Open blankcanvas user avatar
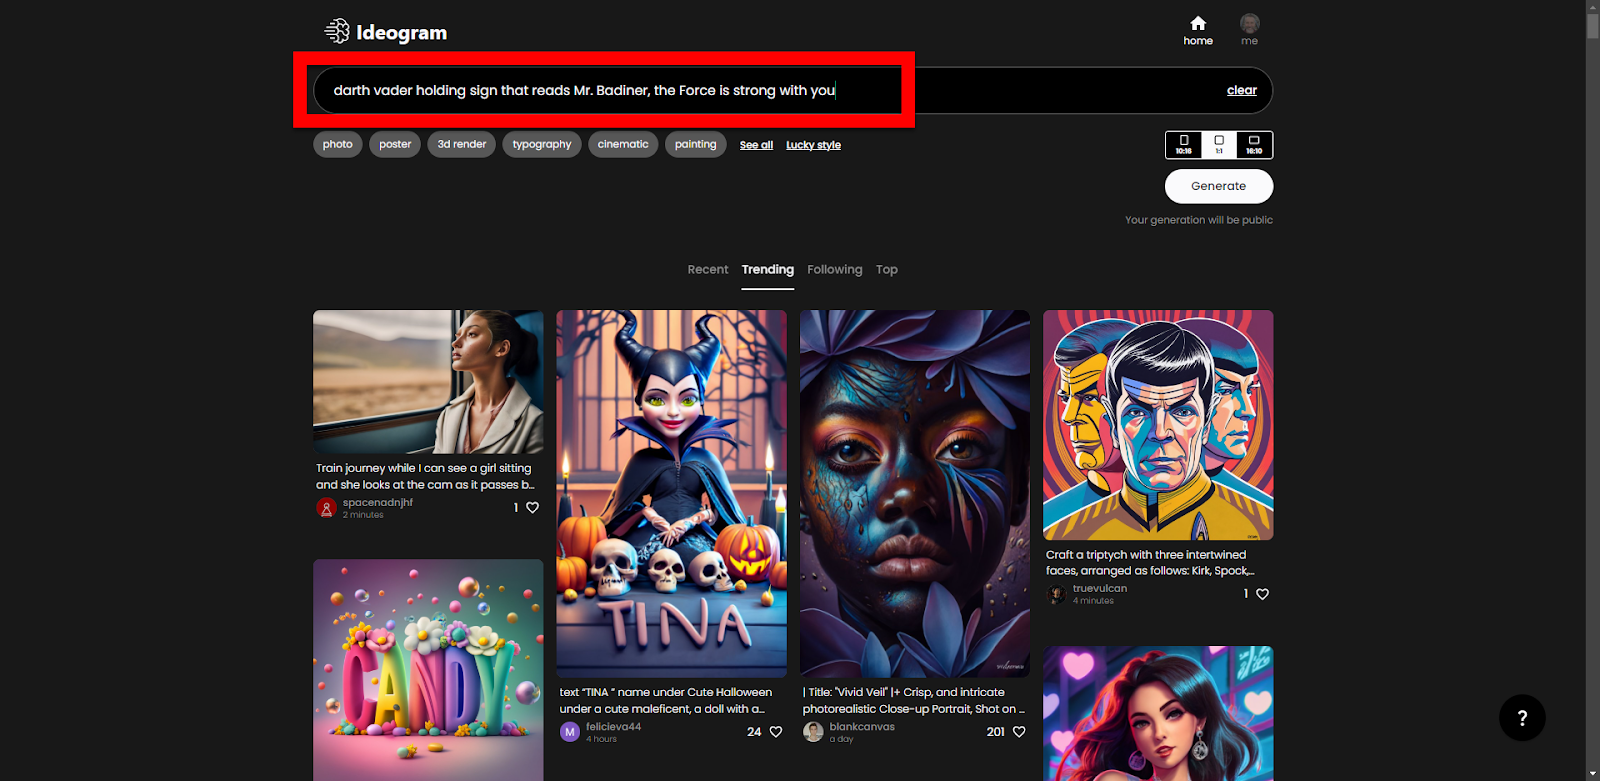1600x781 pixels. click(813, 732)
